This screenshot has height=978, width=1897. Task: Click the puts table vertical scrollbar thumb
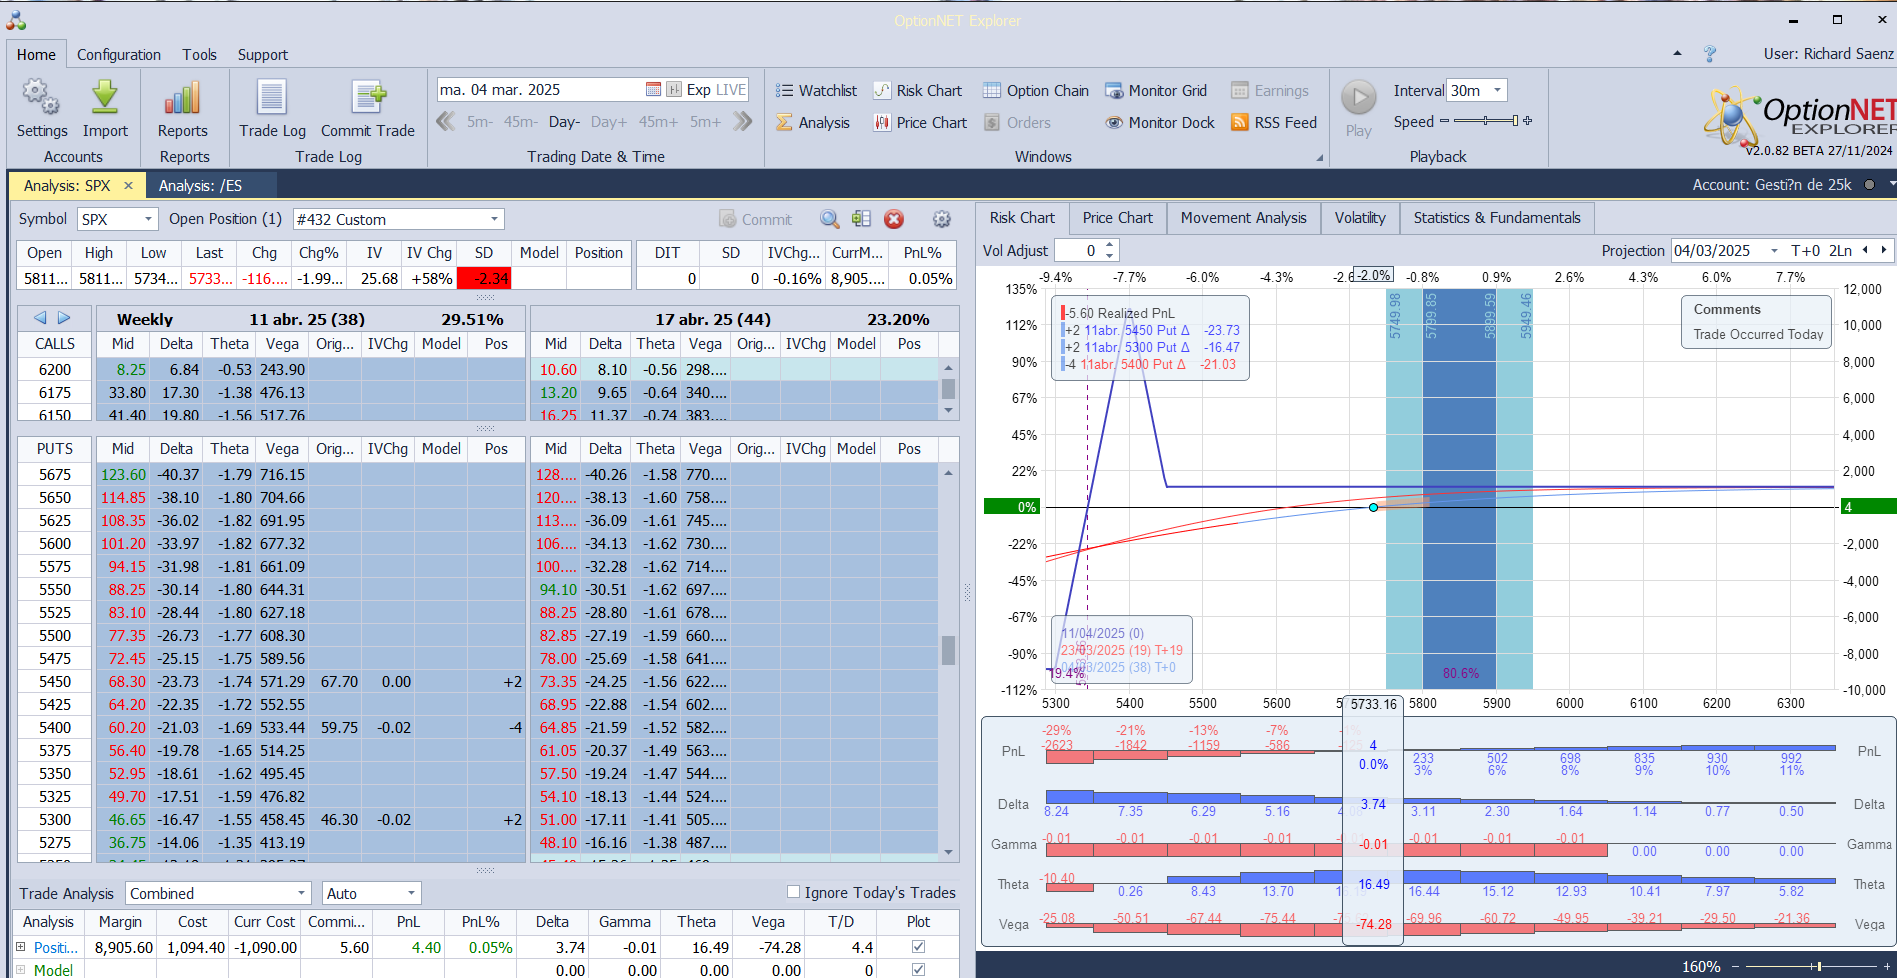tap(948, 650)
